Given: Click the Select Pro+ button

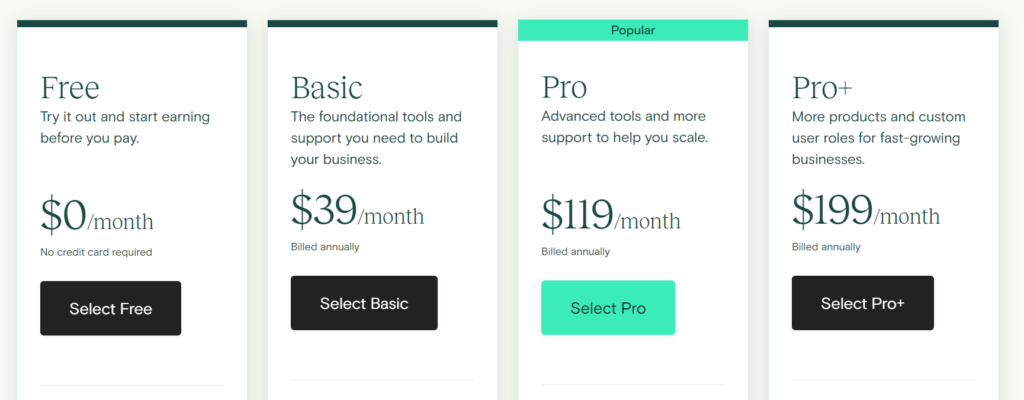Looking at the screenshot, I should [863, 303].
